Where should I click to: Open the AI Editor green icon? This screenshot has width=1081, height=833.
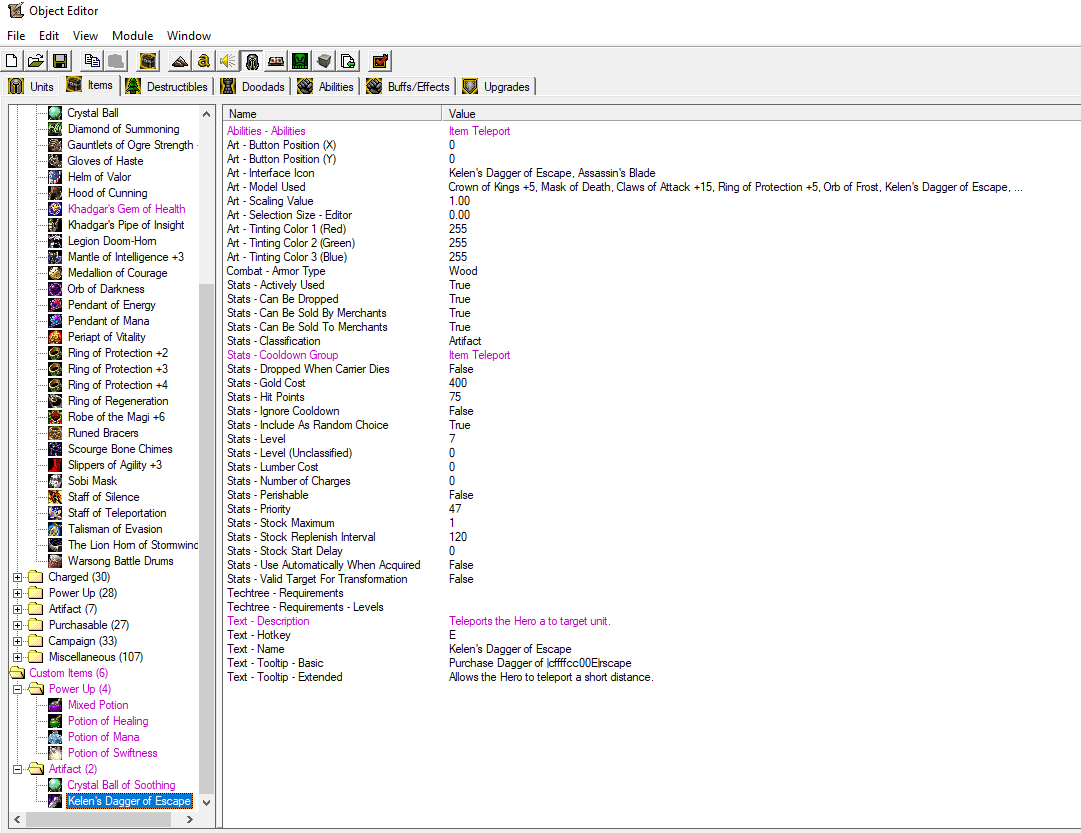click(x=300, y=61)
